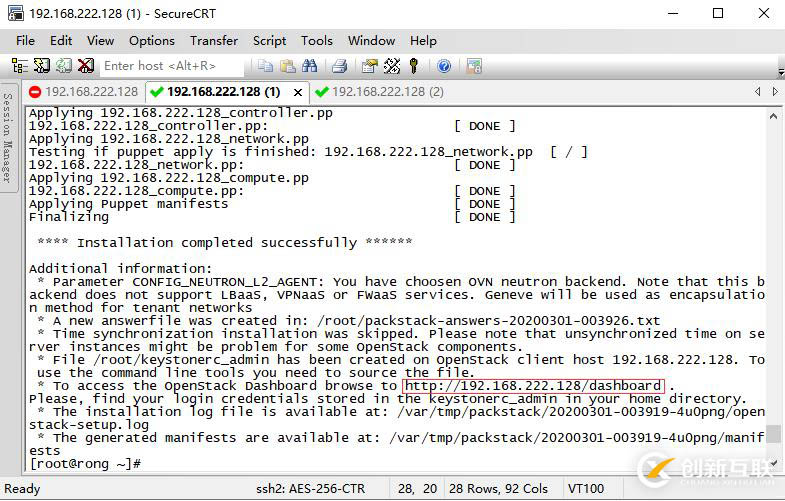Click the terminal scrollbar up arrow
785x501 pixels.
773,117
